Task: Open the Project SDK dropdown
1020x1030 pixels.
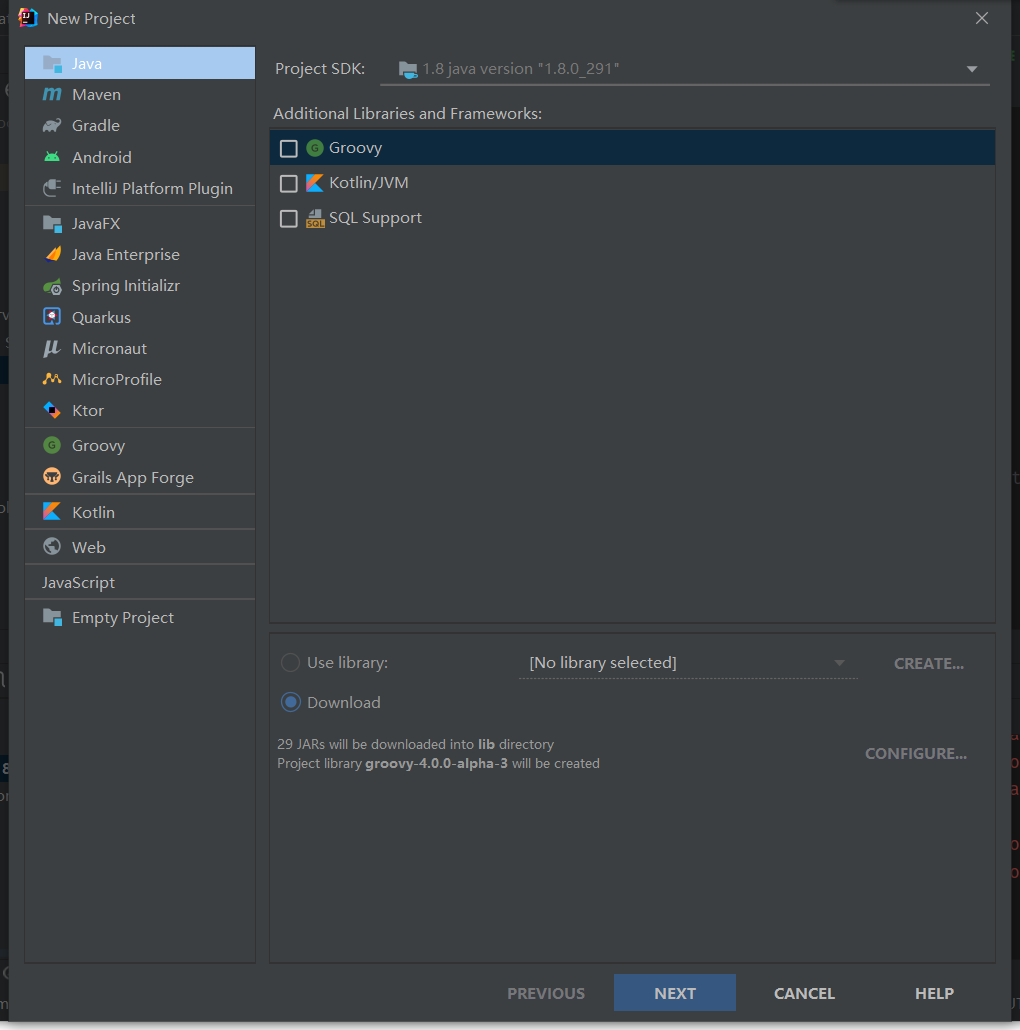Action: click(x=685, y=69)
